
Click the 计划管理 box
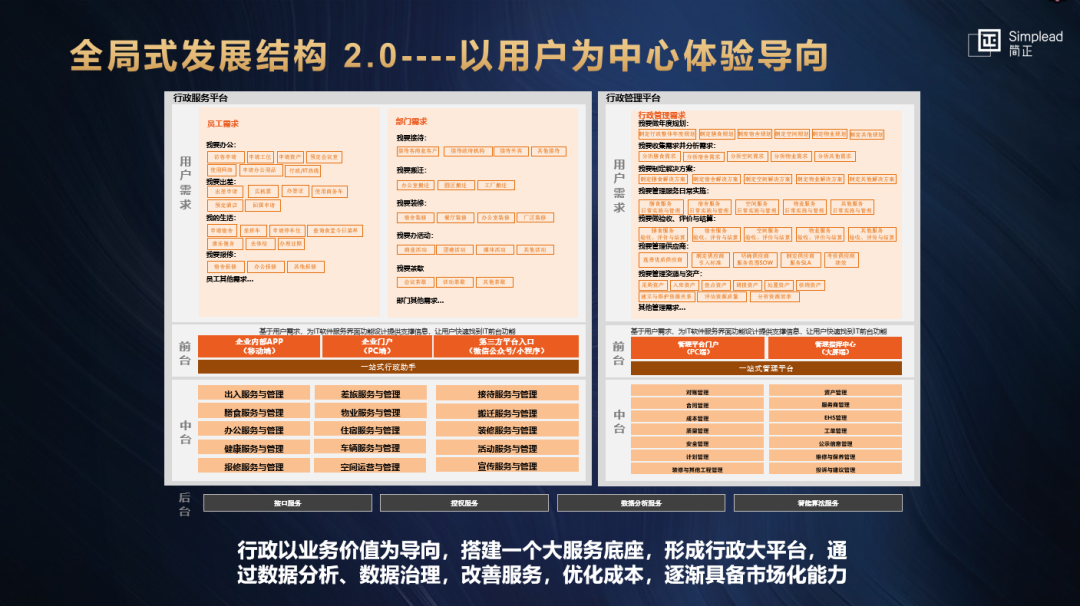coord(697,457)
